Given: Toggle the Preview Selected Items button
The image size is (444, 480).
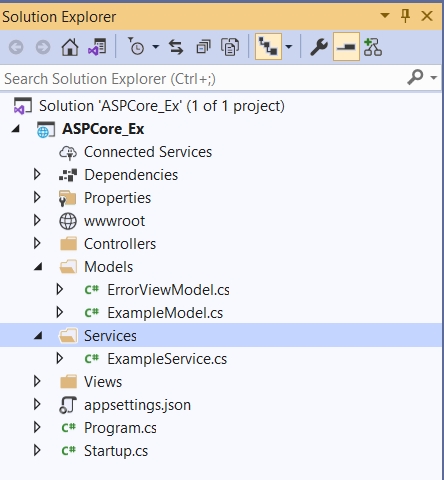Looking at the screenshot, I should coord(346,47).
